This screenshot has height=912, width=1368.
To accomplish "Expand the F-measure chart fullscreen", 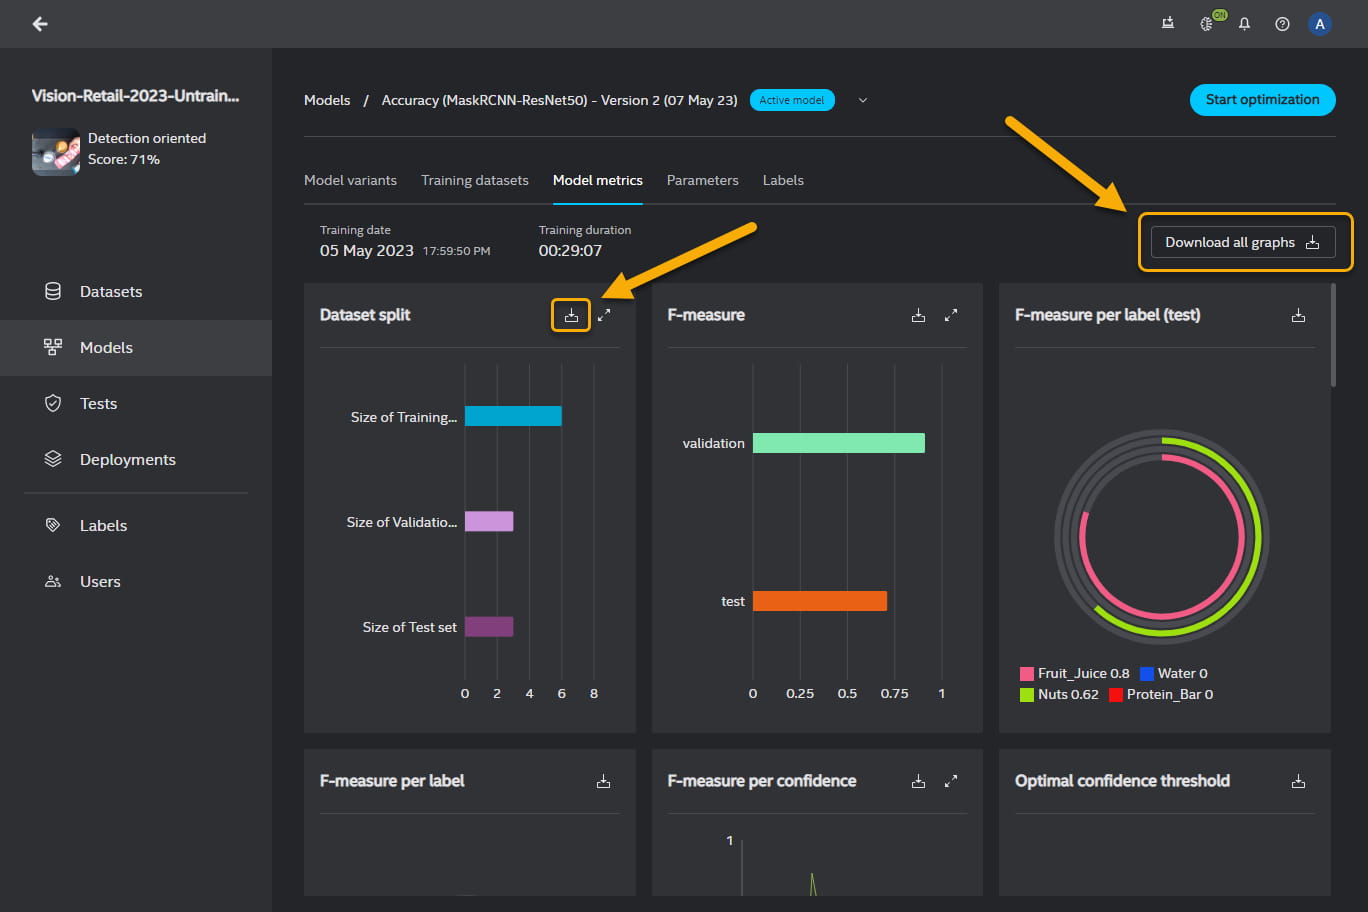I will pyautogui.click(x=951, y=316).
